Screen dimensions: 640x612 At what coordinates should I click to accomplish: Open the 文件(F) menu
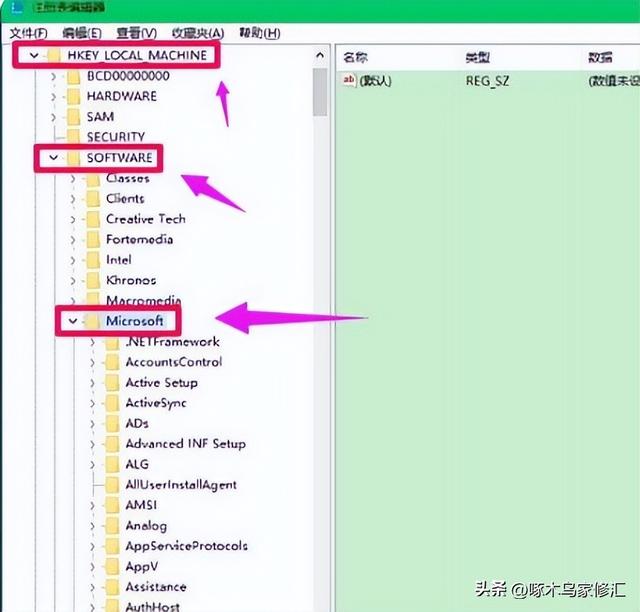point(28,33)
